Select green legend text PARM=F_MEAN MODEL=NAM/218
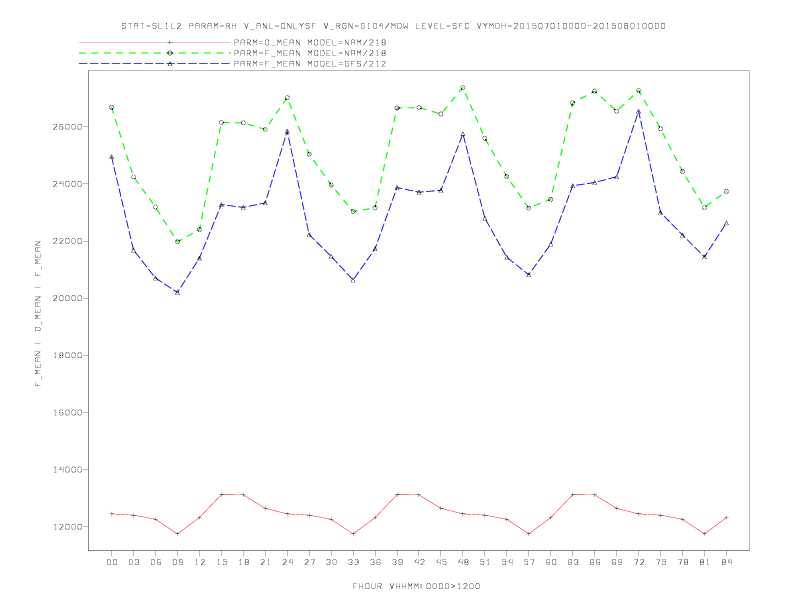The width and height of the screenshot is (792, 612). tap(310, 53)
